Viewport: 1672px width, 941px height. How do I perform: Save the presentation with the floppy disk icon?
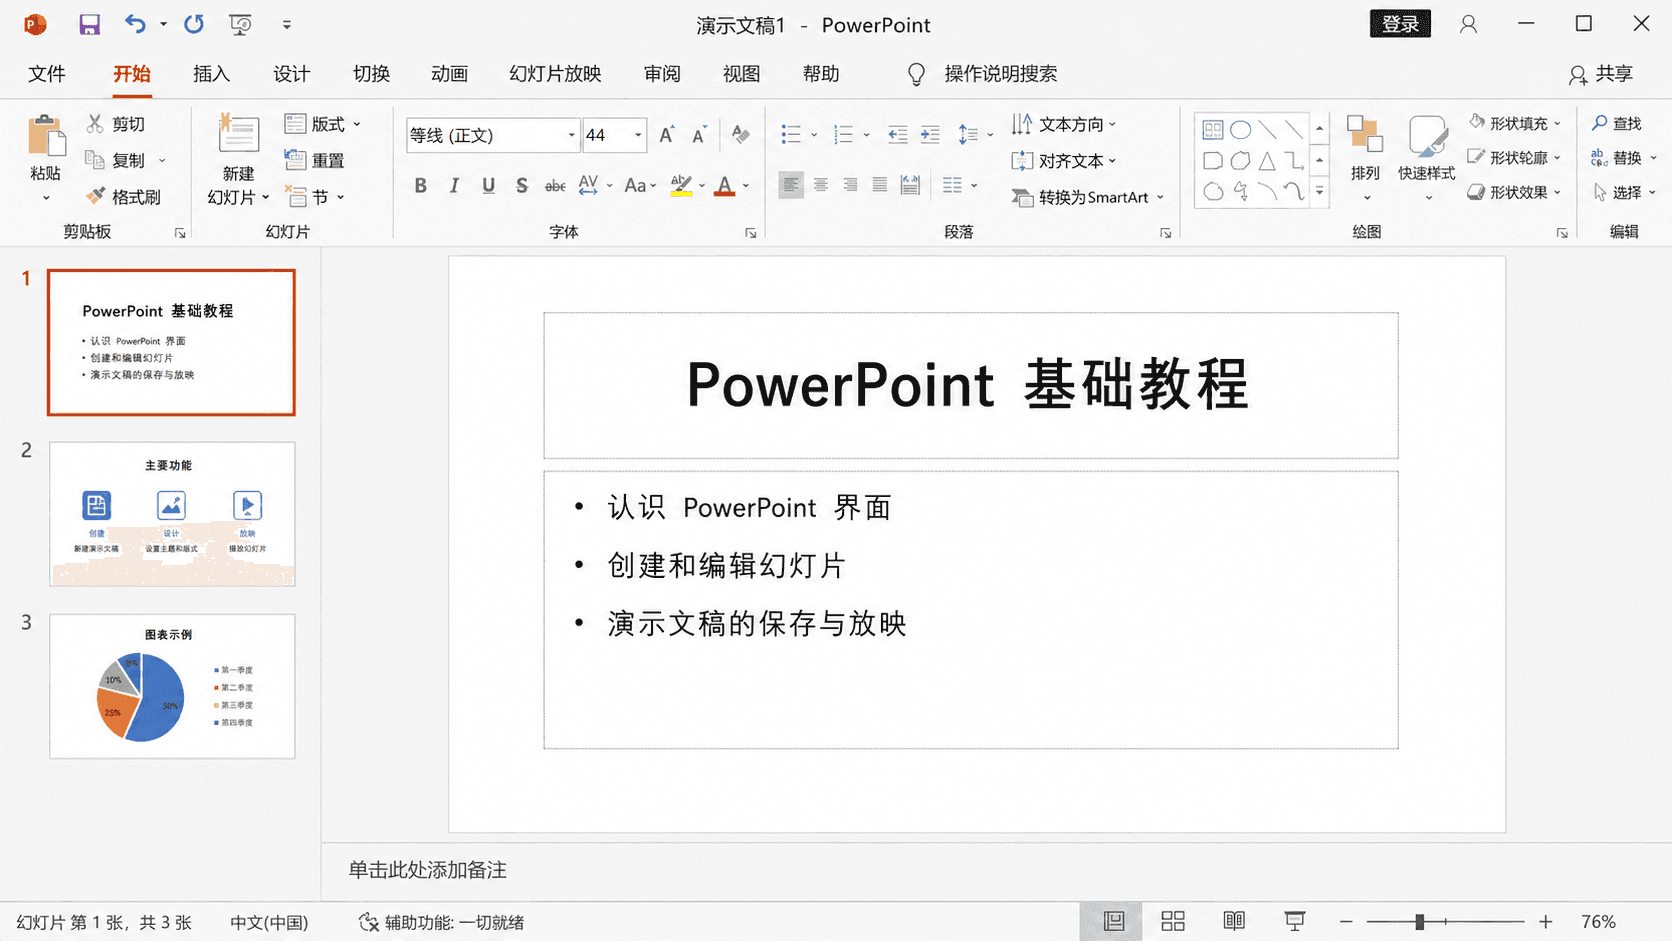click(90, 25)
